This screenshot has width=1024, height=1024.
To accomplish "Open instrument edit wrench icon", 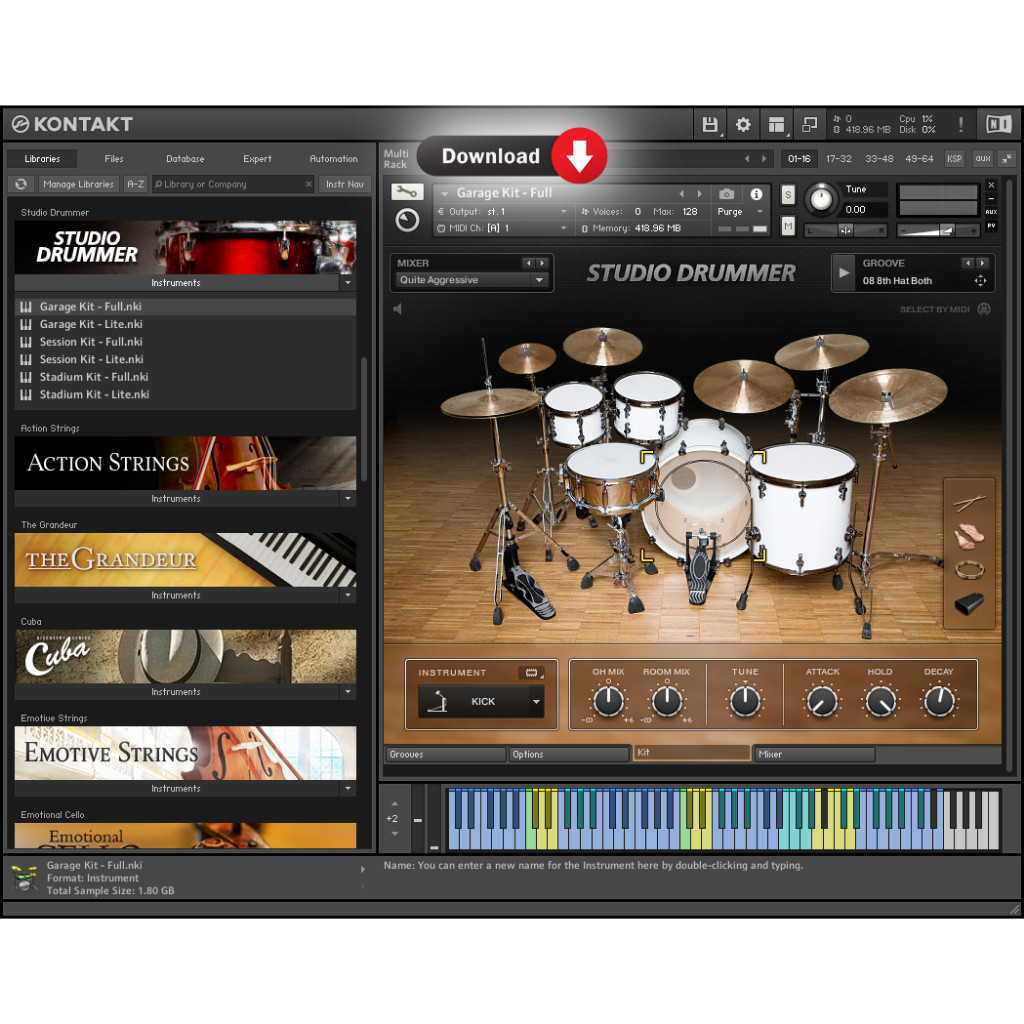I will (x=407, y=192).
